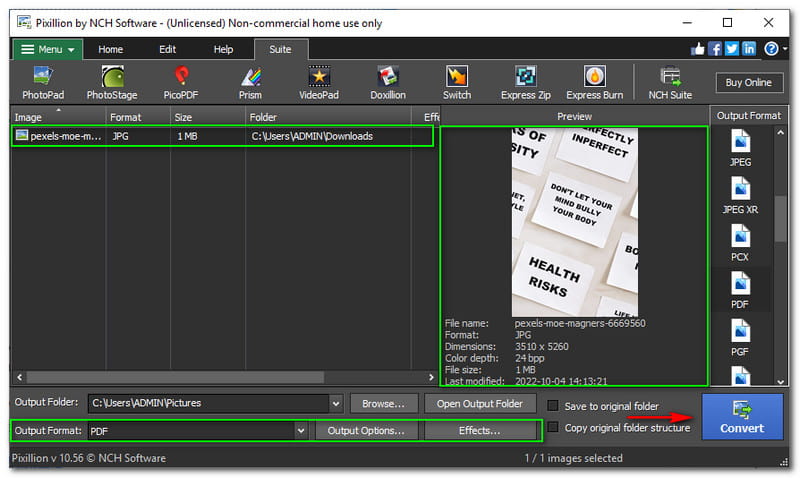800x478 pixels.
Task: Open Prism video converter icon
Action: click(250, 82)
